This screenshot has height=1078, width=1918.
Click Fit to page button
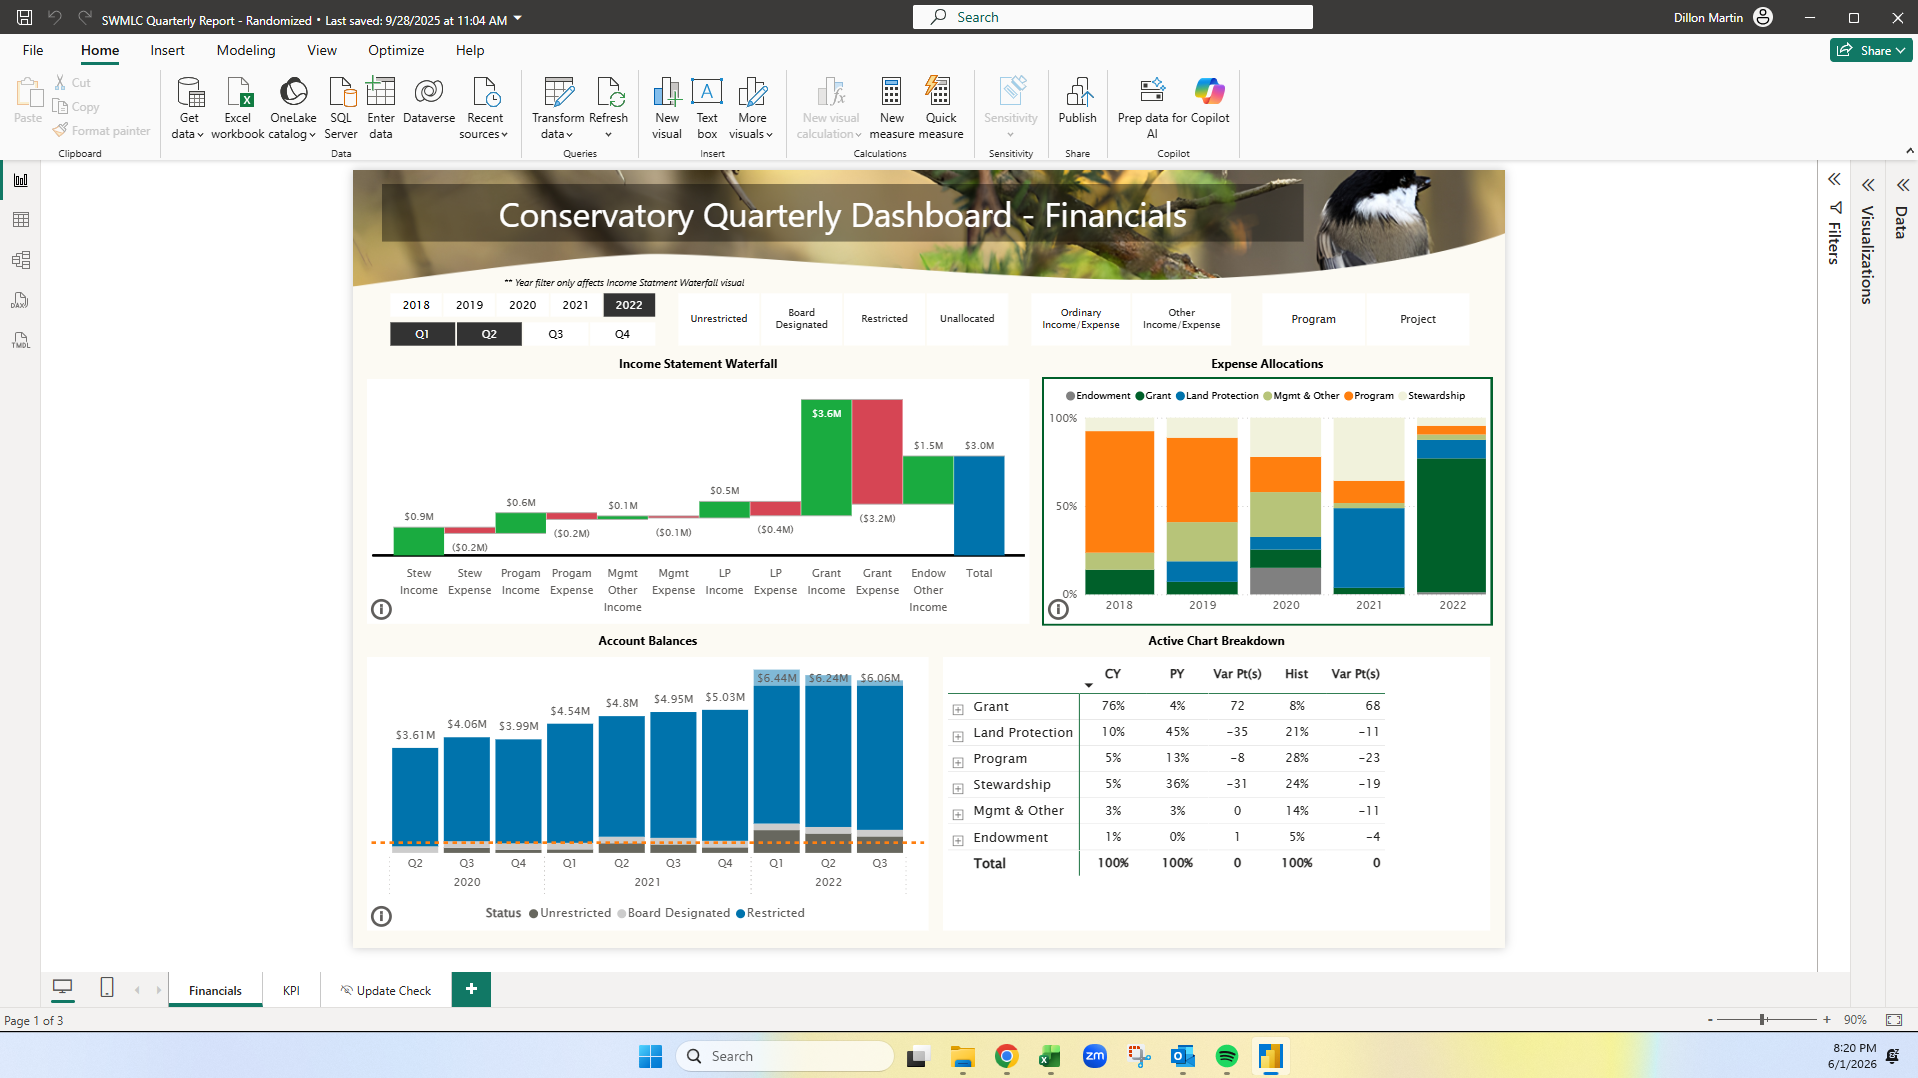pos(1894,1020)
